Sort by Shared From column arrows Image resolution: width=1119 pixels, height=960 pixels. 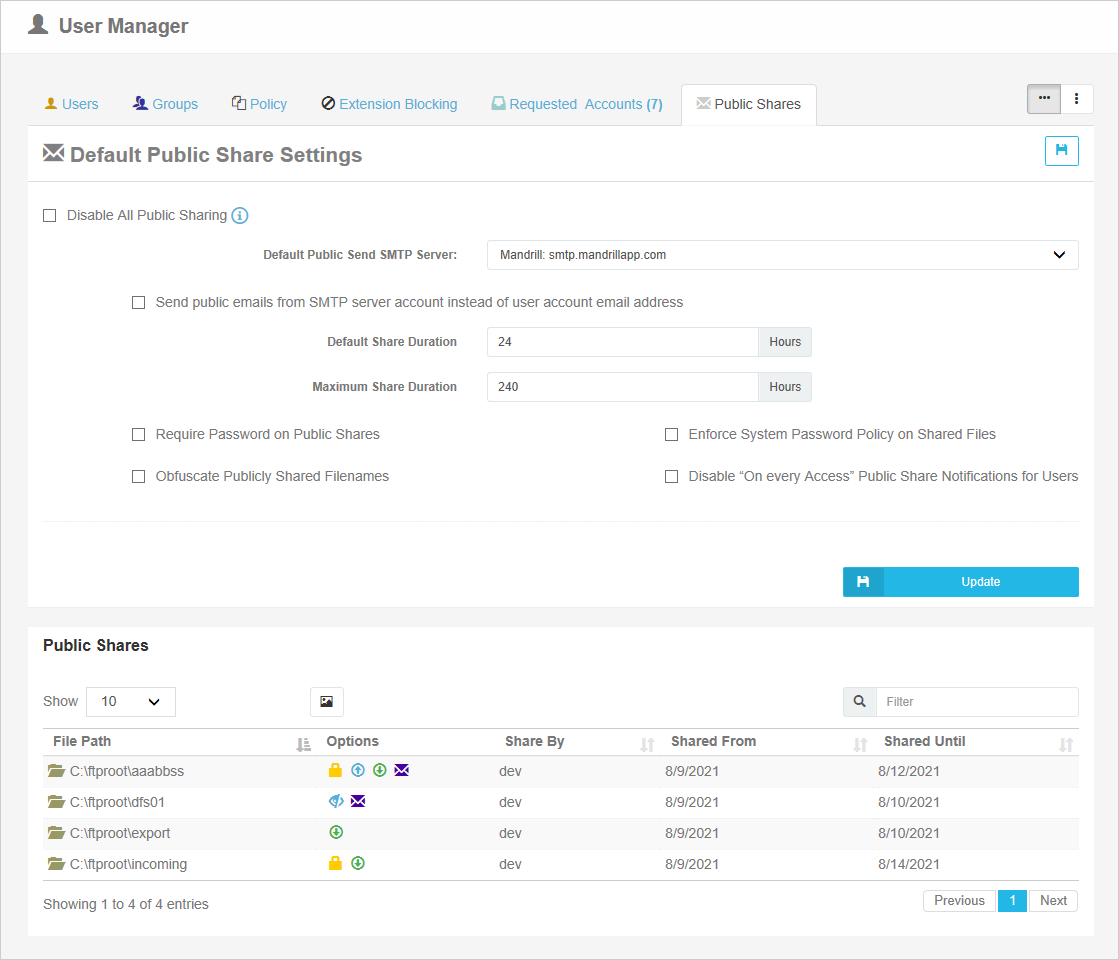(860, 744)
